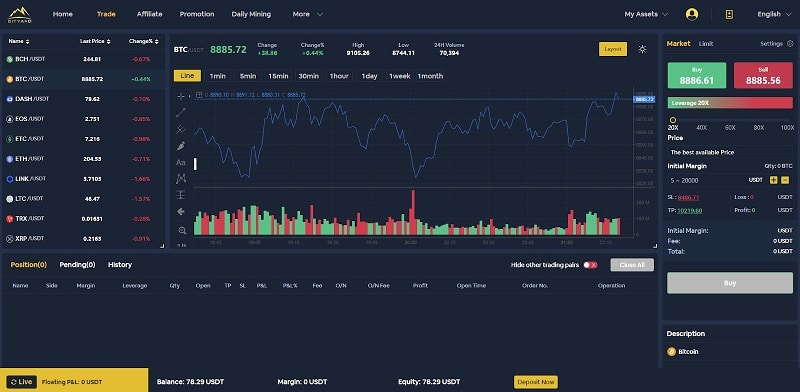The image size is (800, 392).
Task: Expand the My Assets dropdown
Action: [x=646, y=14]
